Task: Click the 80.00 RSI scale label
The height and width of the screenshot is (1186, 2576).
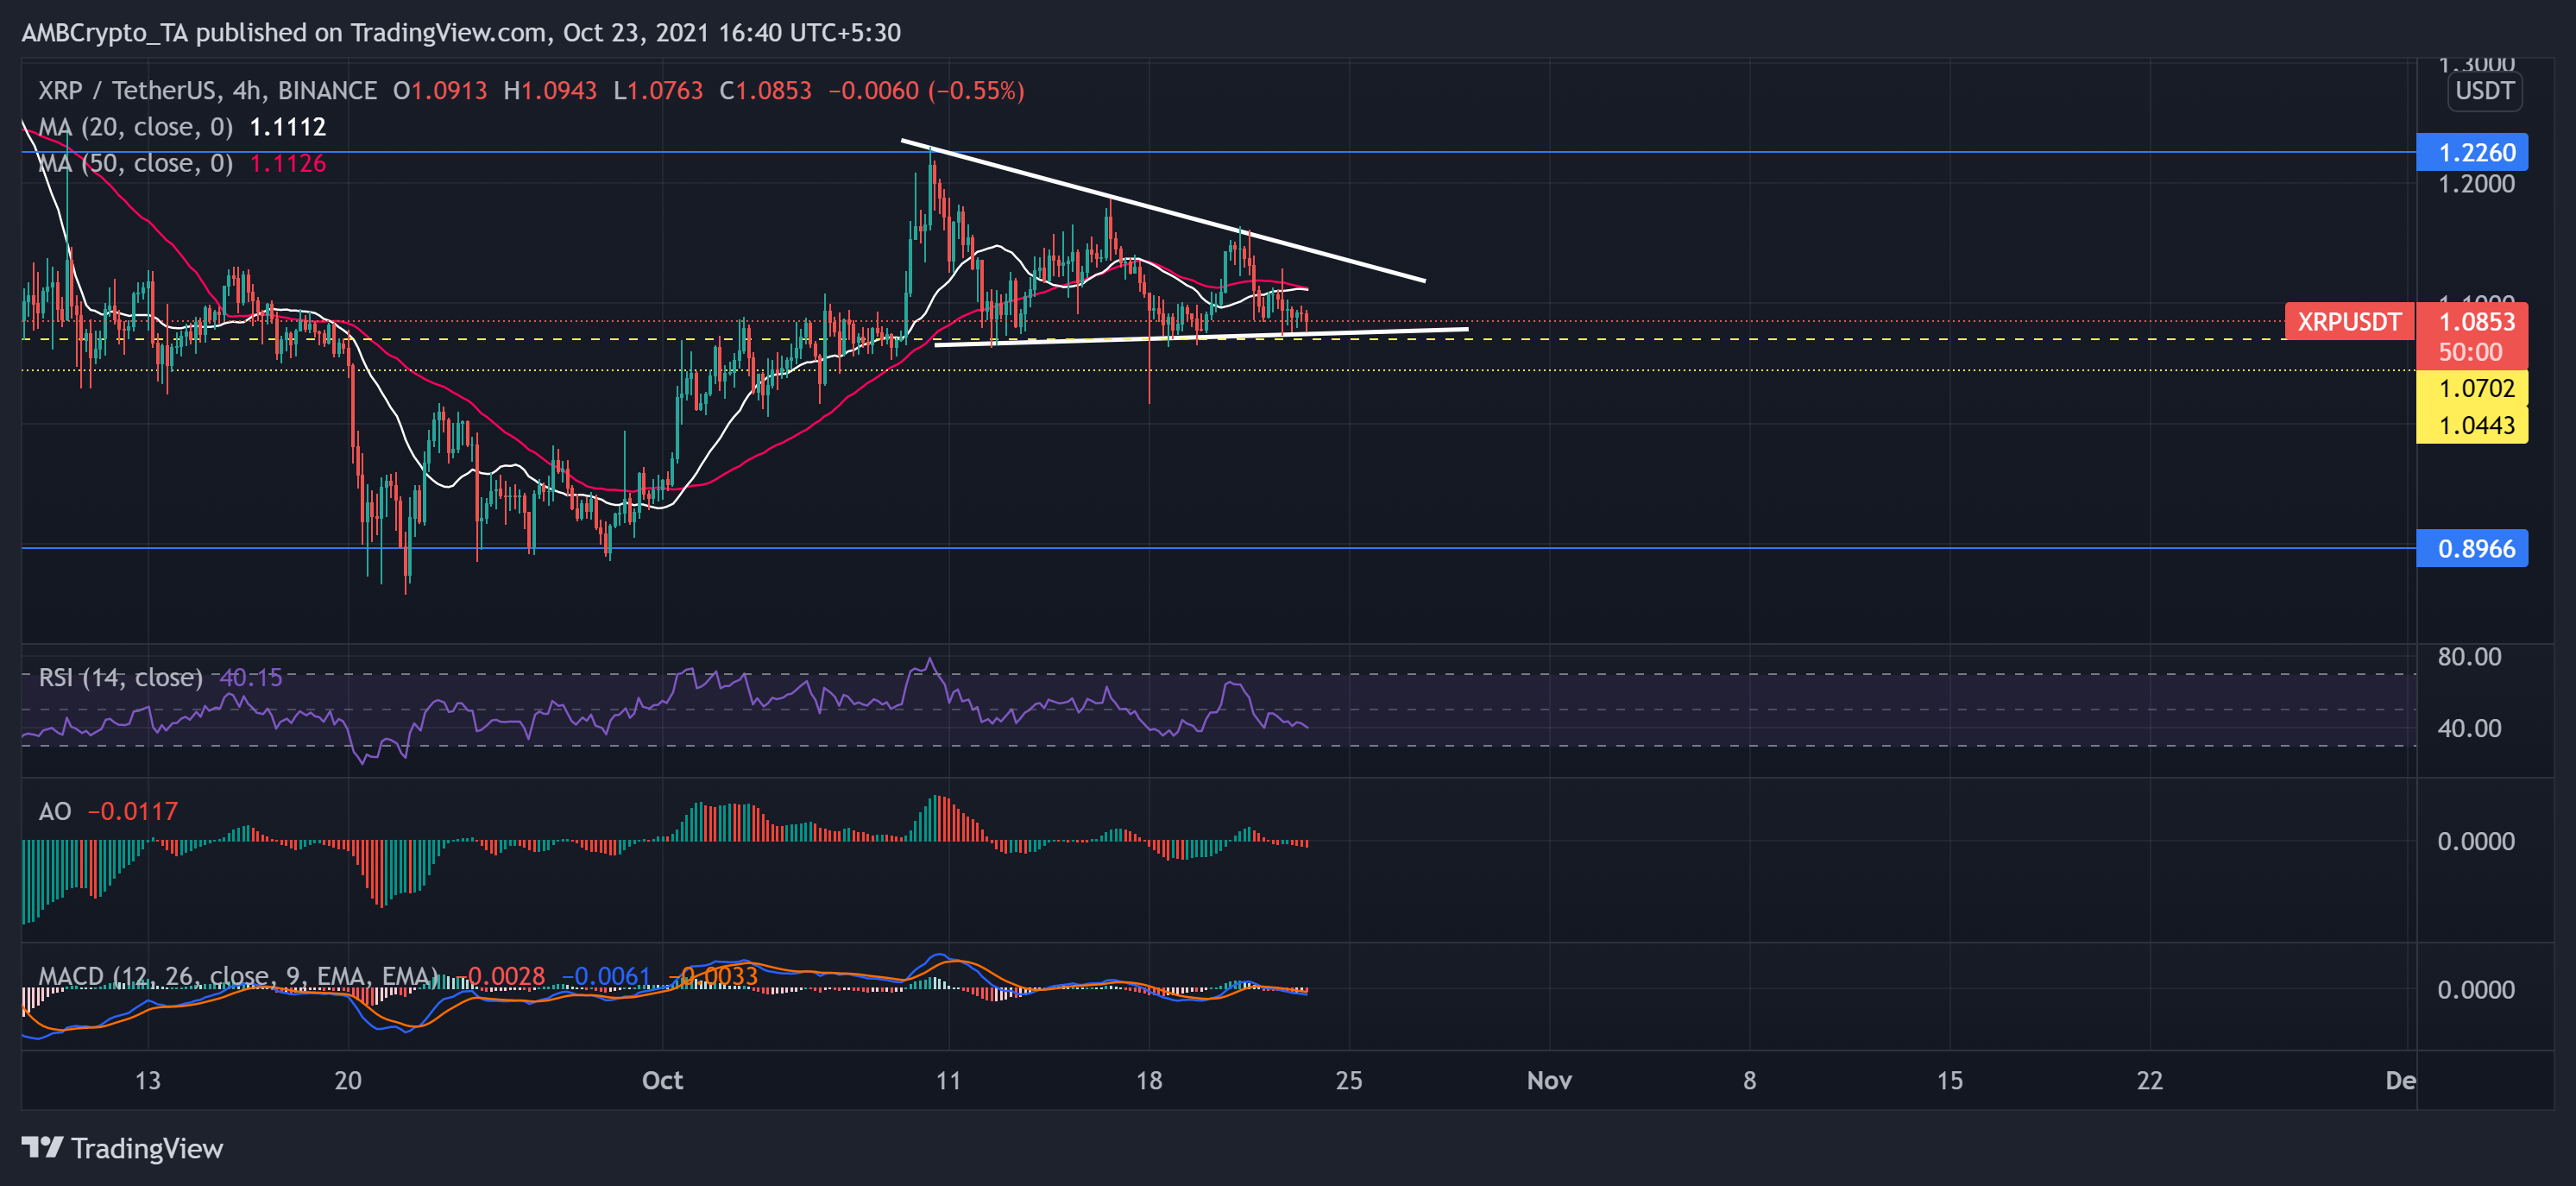Action: pyautogui.click(x=2469, y=656)
